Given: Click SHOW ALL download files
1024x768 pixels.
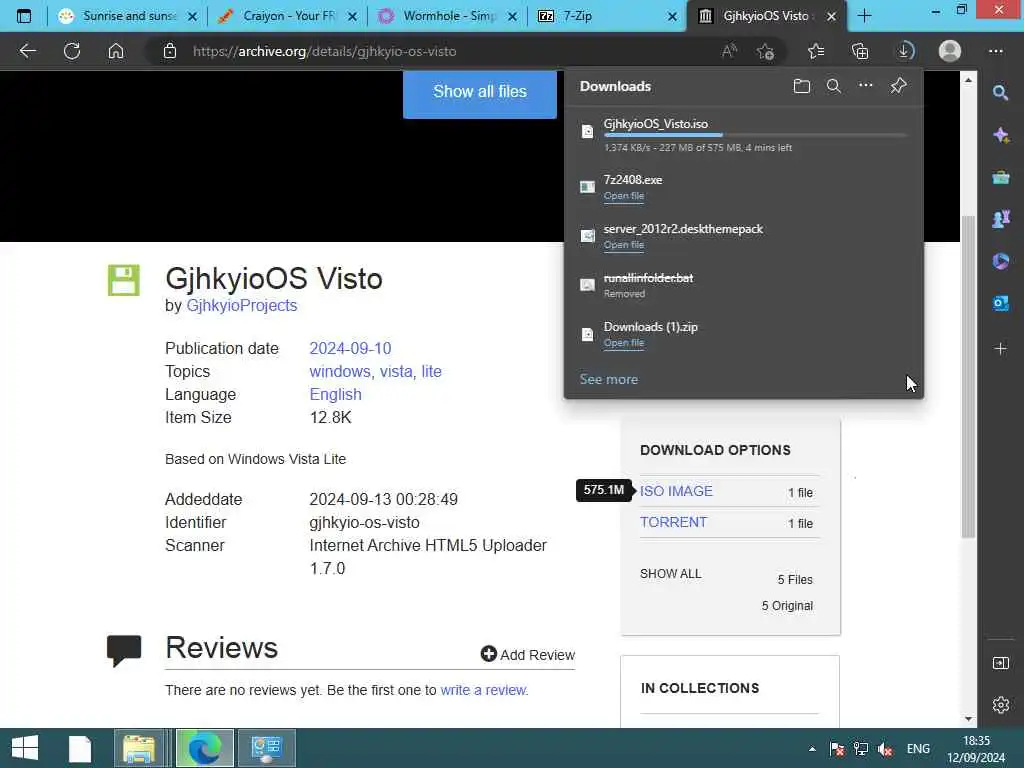Looking at the screenshot, I should (670, 574).
